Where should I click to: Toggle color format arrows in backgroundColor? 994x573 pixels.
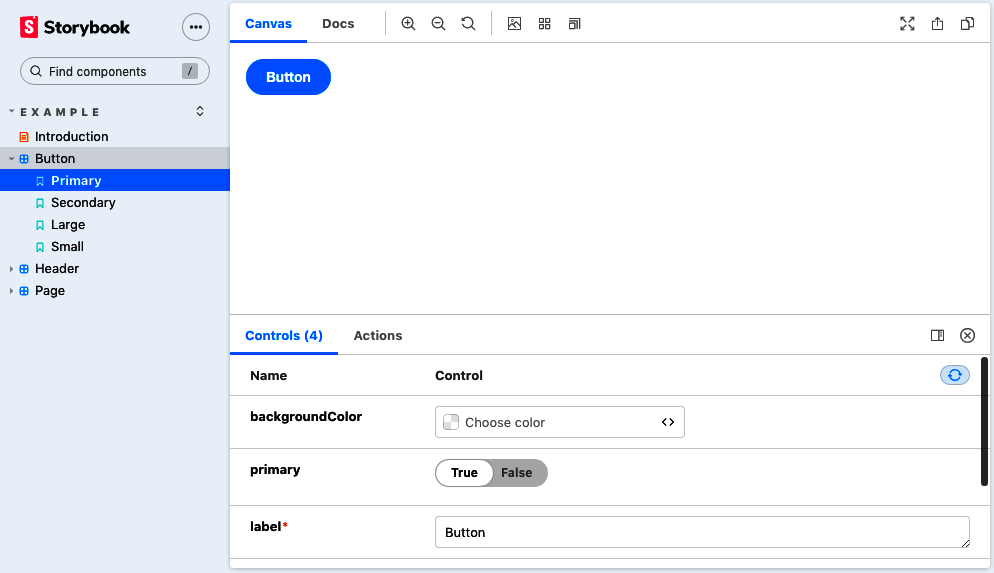point(667,423)
